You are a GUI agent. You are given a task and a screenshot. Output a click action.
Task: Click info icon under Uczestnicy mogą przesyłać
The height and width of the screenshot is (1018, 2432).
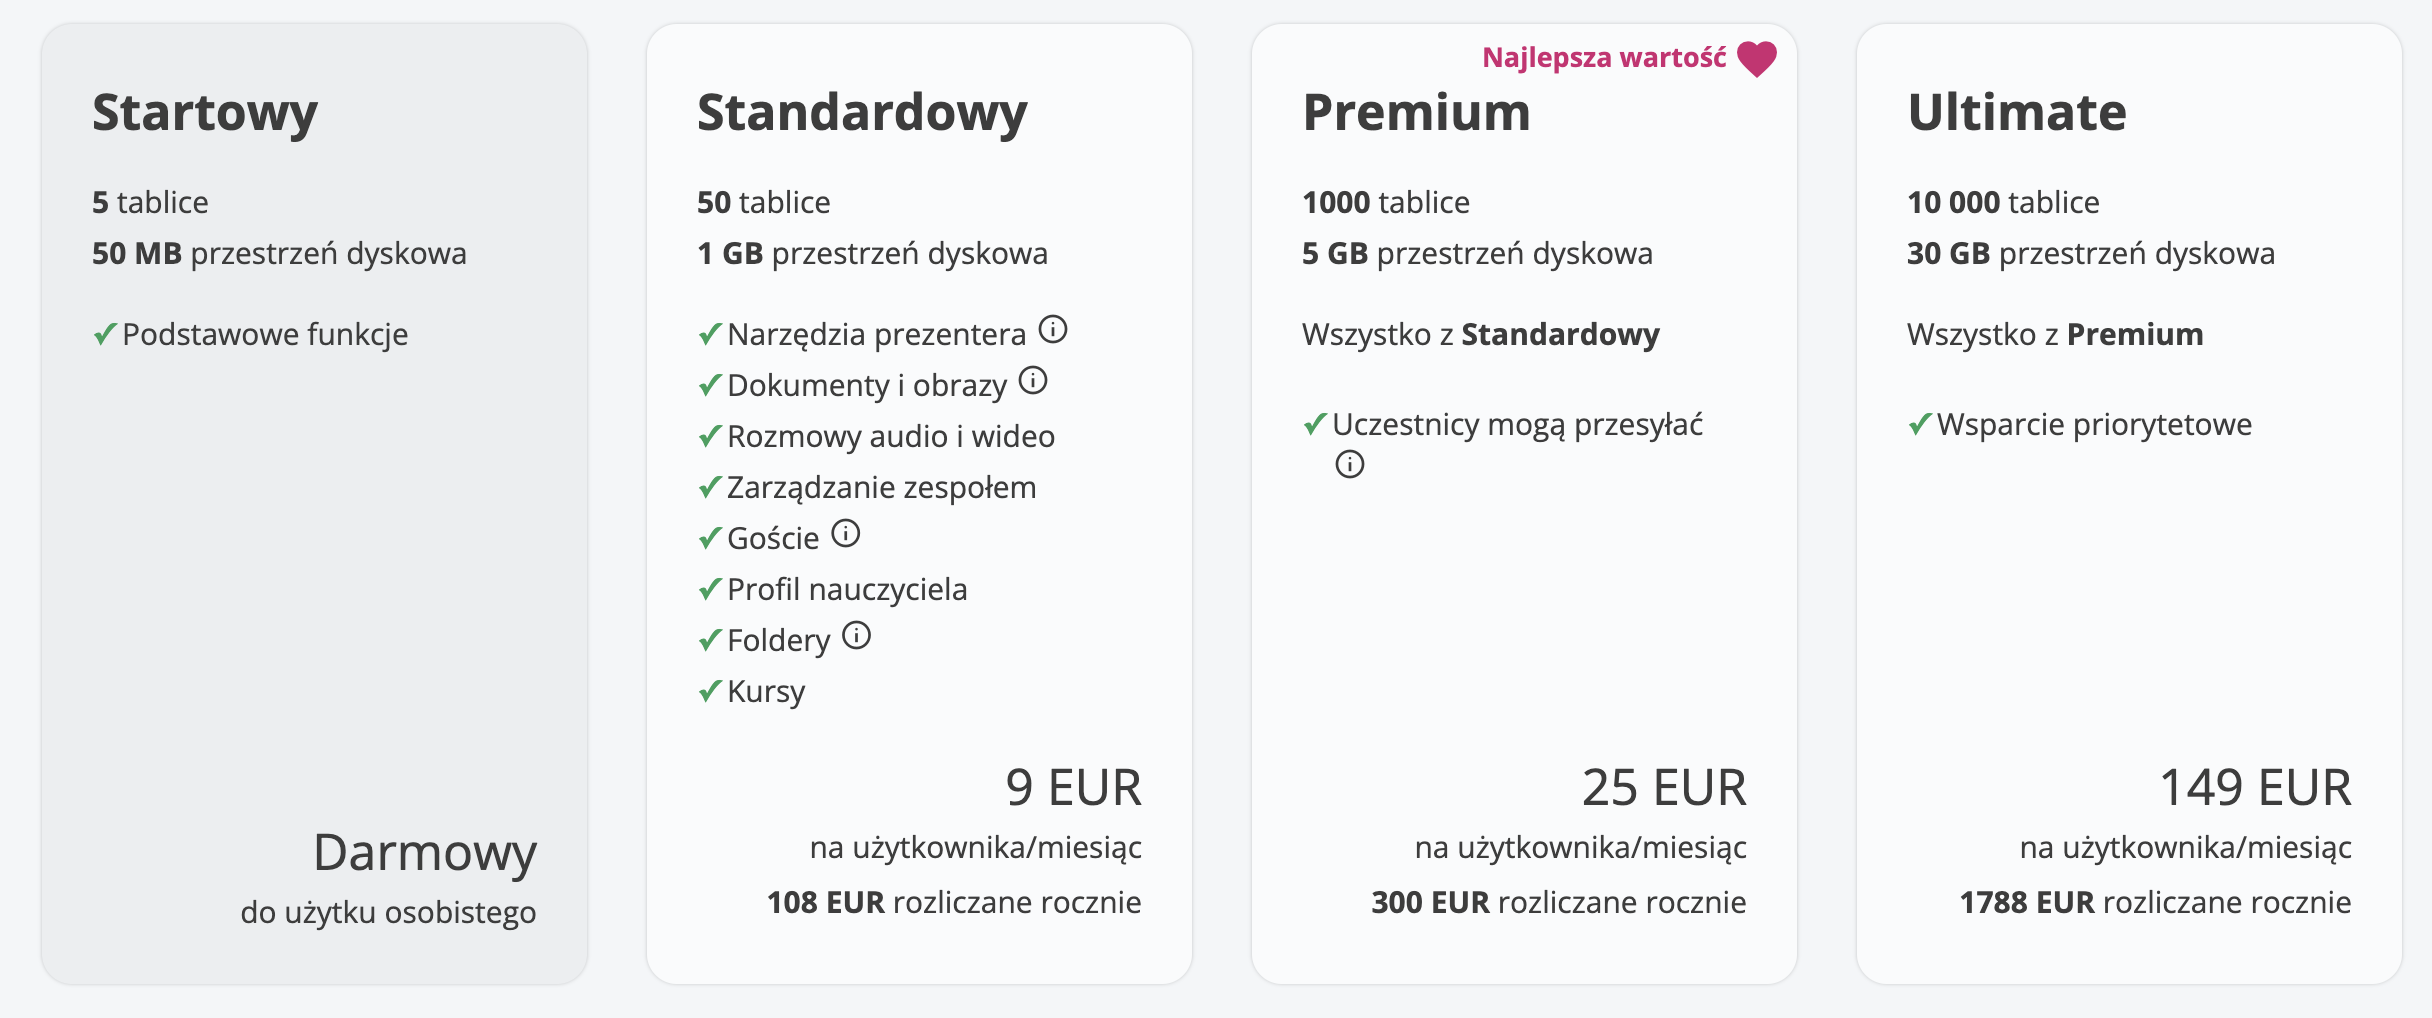pos(1350,464)
